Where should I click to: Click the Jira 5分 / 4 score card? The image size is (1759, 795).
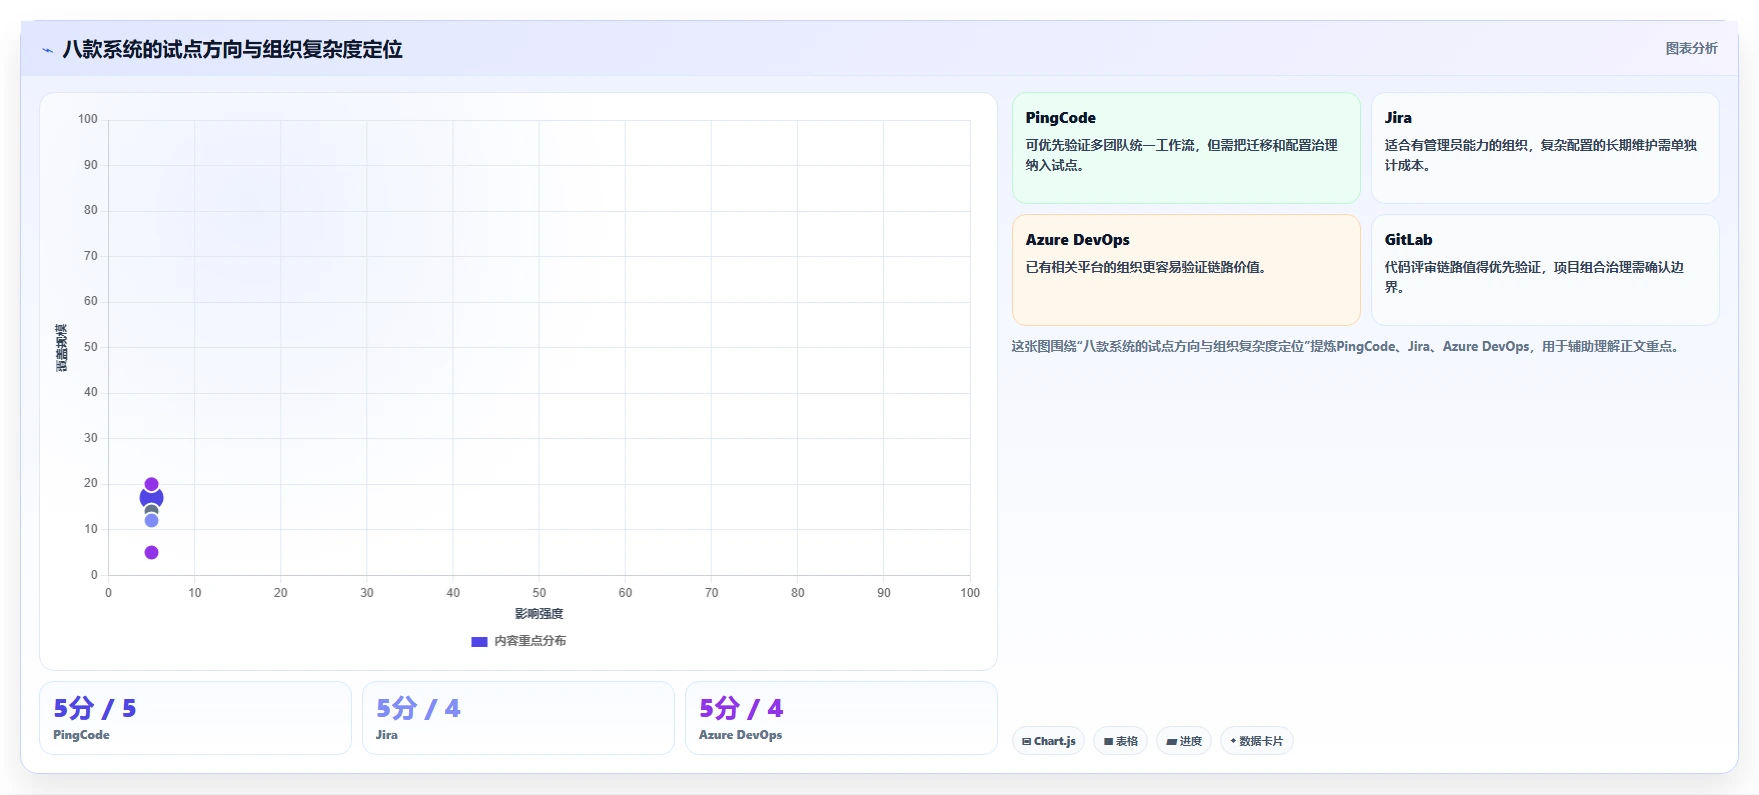point(518,718)
